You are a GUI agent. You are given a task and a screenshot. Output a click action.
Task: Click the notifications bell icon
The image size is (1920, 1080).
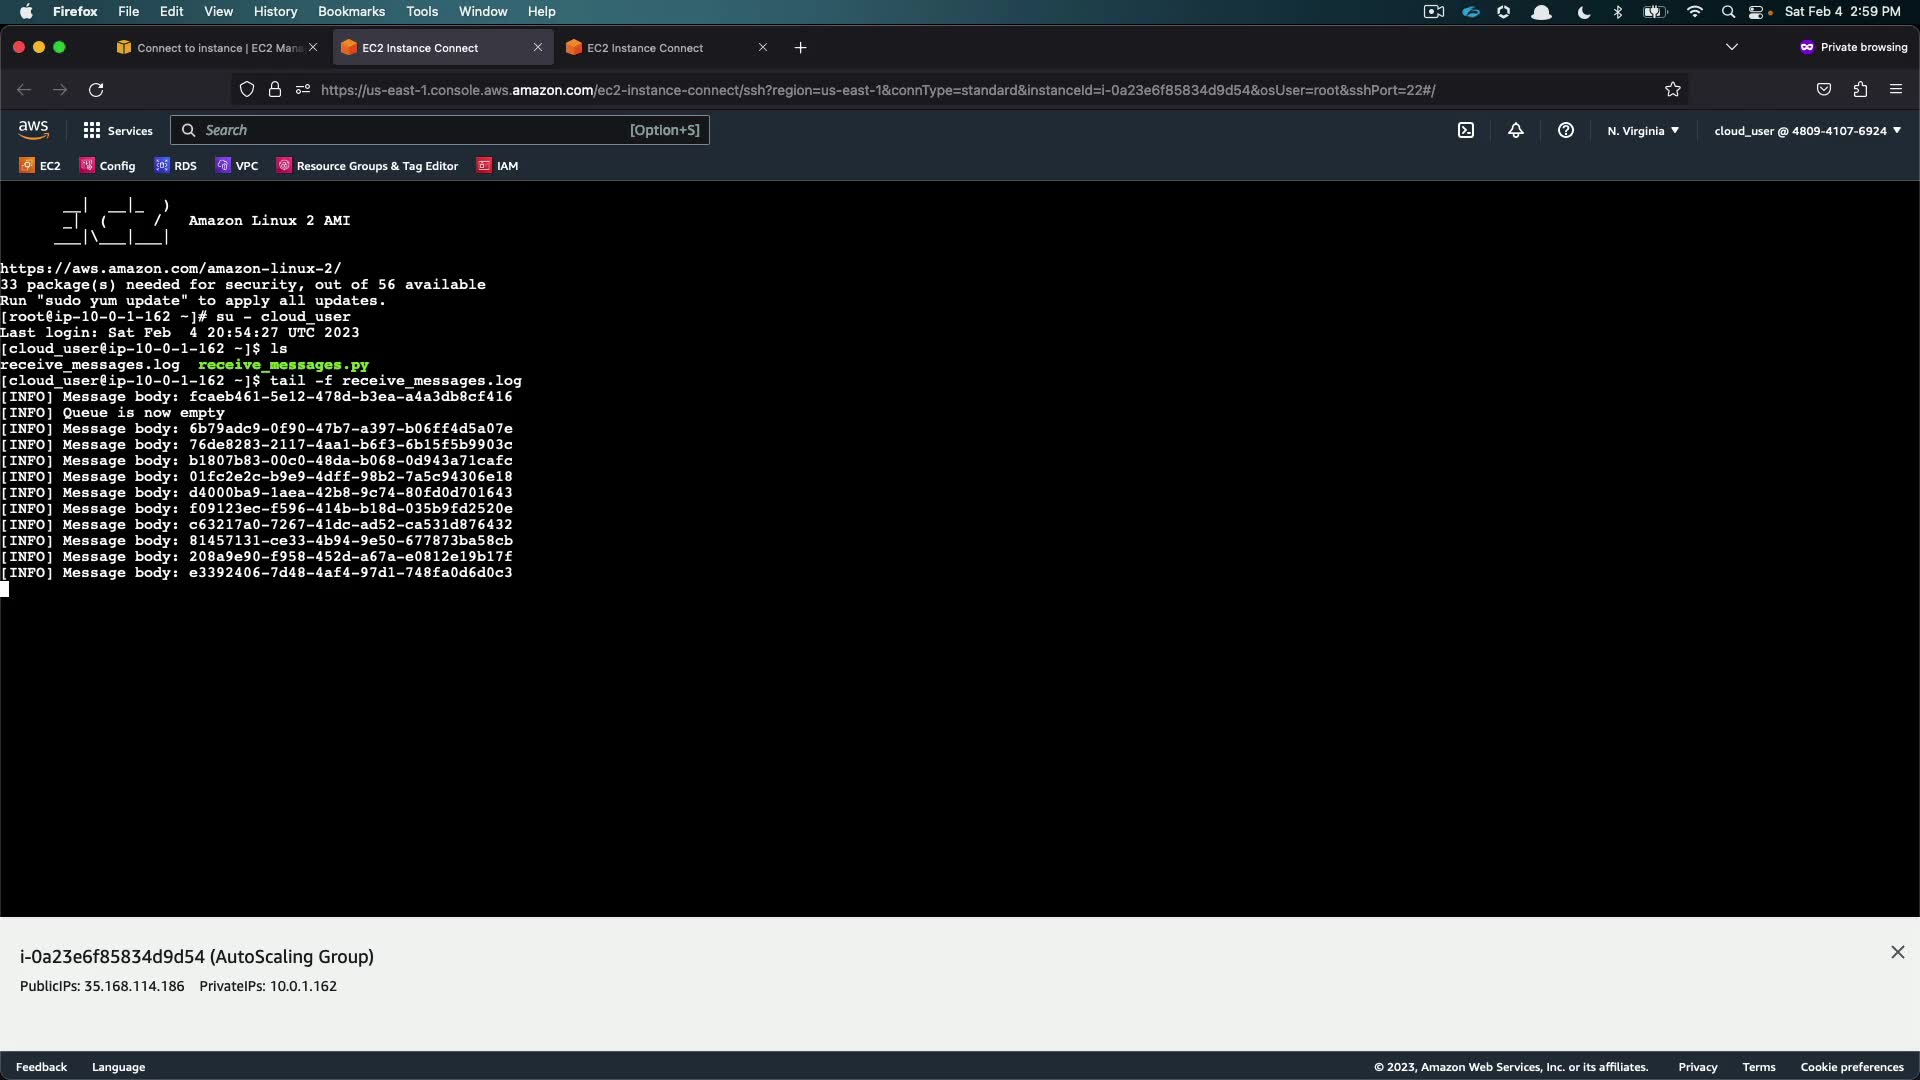point(1516,131)
